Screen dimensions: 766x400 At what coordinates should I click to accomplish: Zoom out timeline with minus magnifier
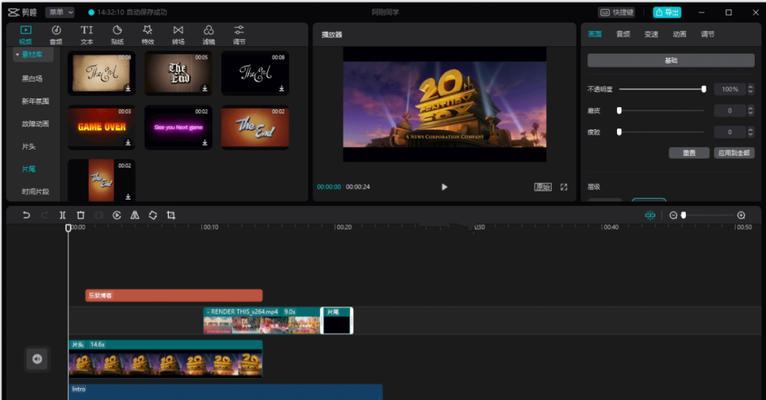pos(673,215)
